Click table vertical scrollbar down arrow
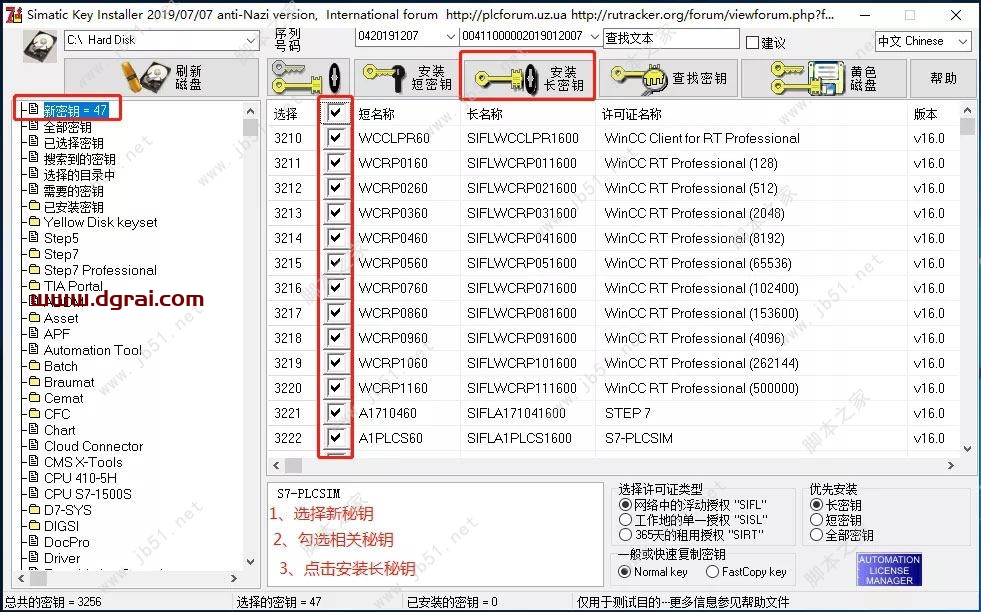Image resolution: width=981 pixels, height=612 pixels. [x=967, y=448]
